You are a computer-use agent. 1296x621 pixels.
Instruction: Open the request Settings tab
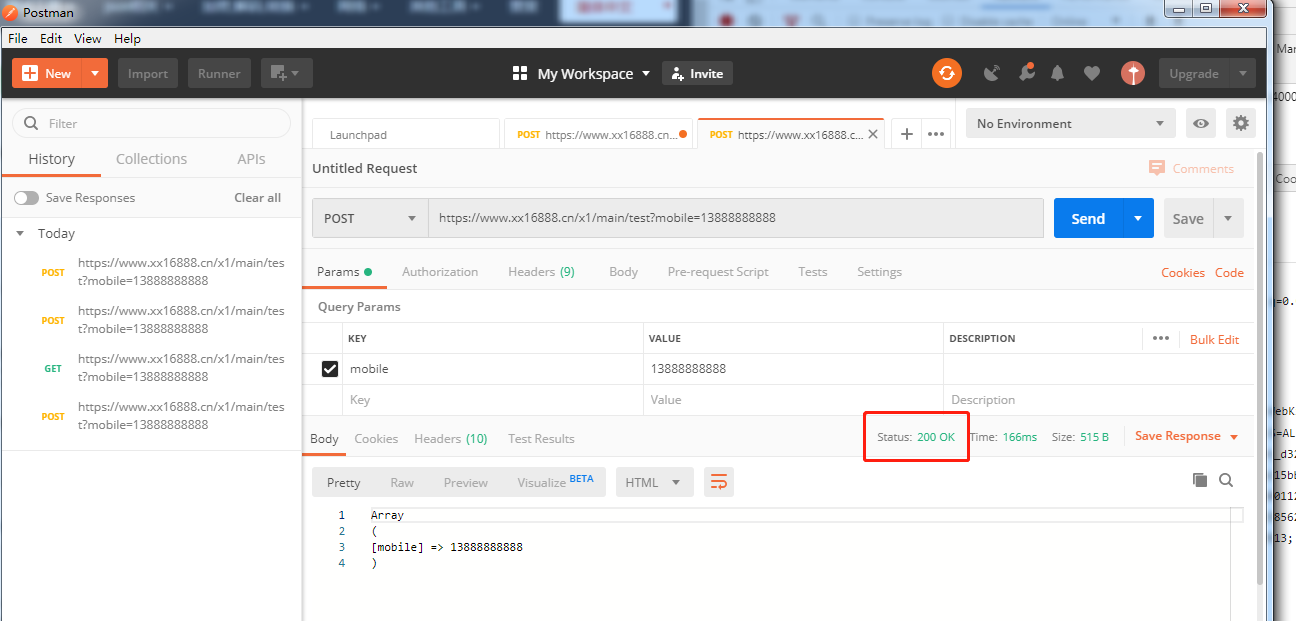879,272
